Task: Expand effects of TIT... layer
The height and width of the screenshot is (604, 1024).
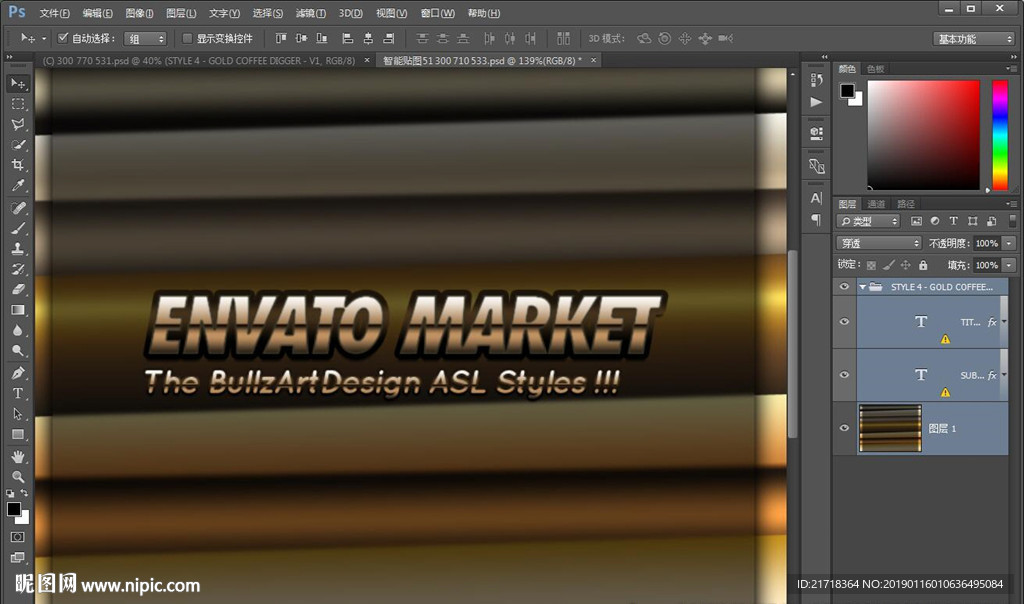Action: click(1004, 321)
